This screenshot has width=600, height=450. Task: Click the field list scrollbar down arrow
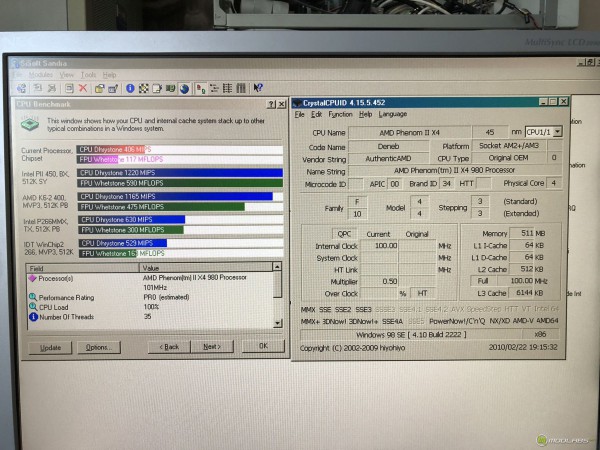(x=278, y=324)
